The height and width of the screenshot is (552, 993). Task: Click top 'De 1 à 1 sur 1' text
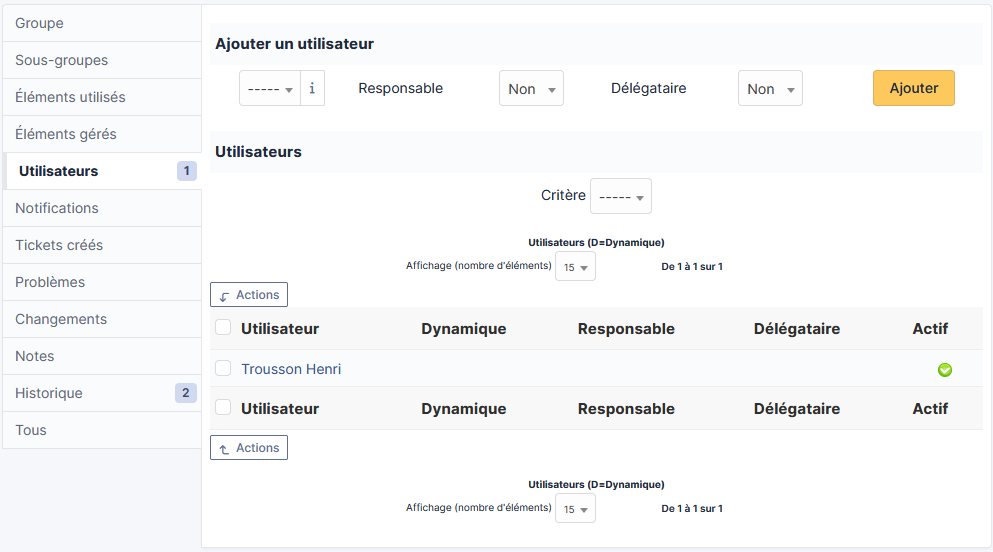point(692,267)
